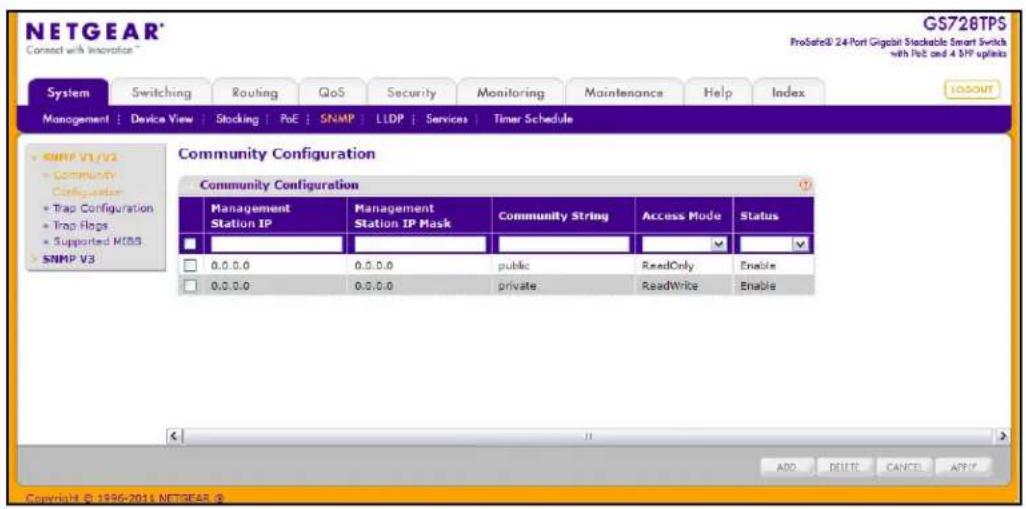Viewport: 1026px width, 509px height.
Task: Click the horizontal scrollbar thumb
Action: coord(590,434)
